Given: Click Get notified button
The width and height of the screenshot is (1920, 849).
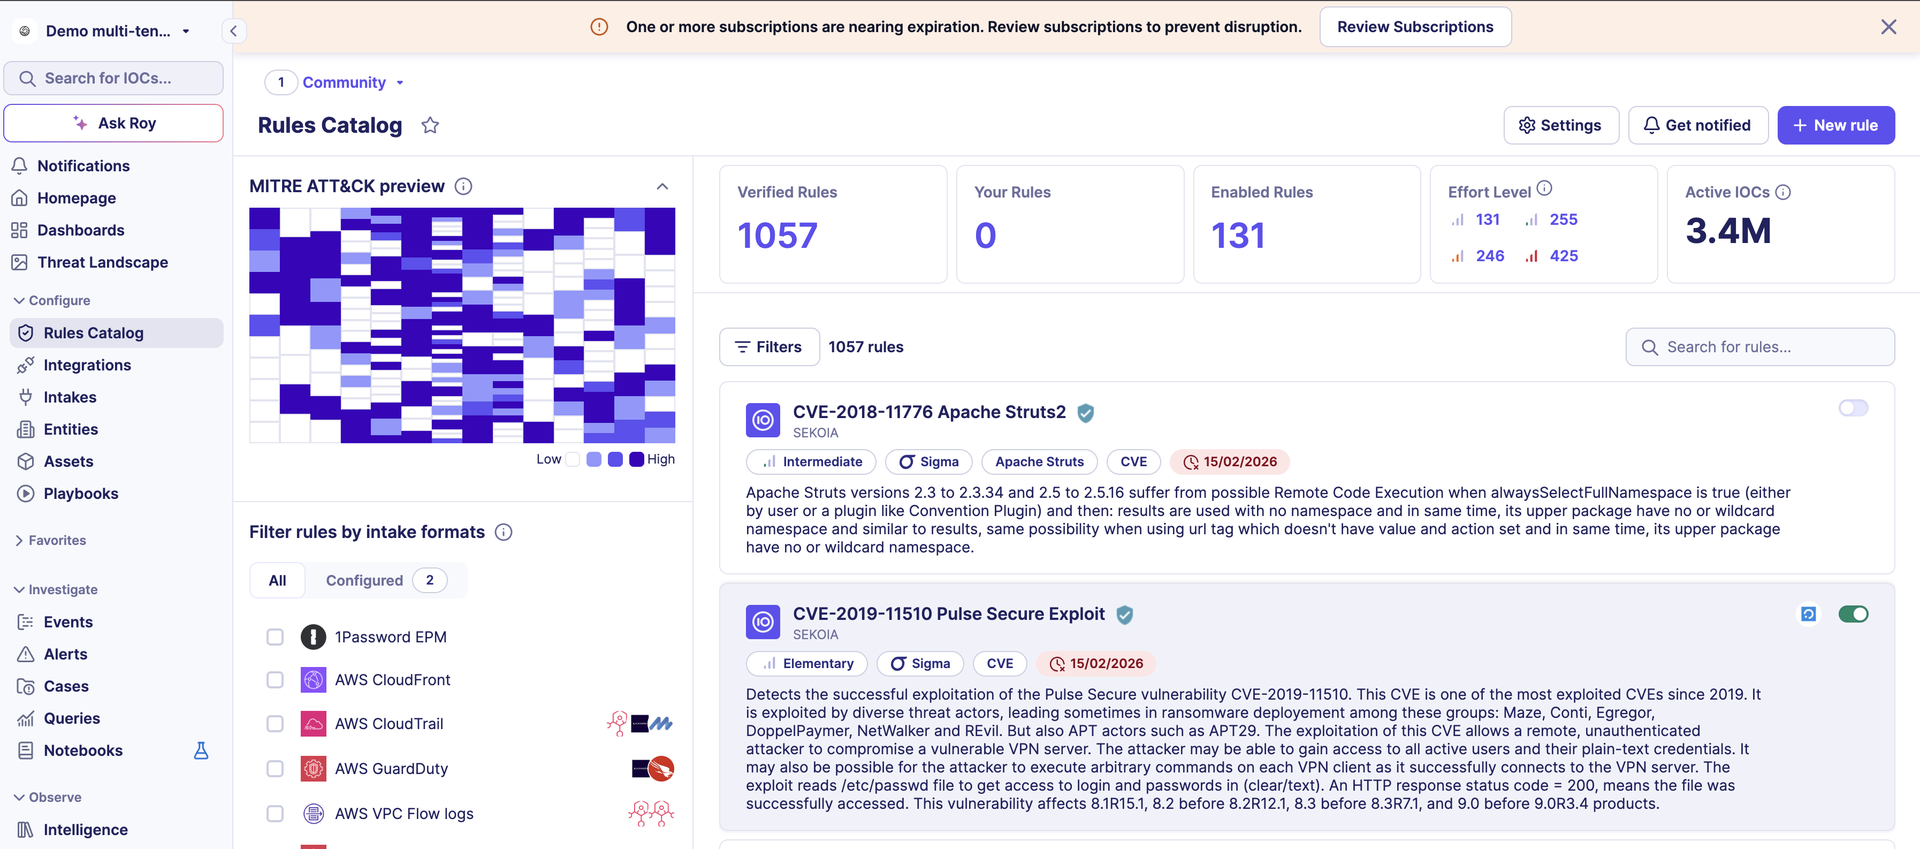Looking at the screenshot, I should click(1698, 125).
